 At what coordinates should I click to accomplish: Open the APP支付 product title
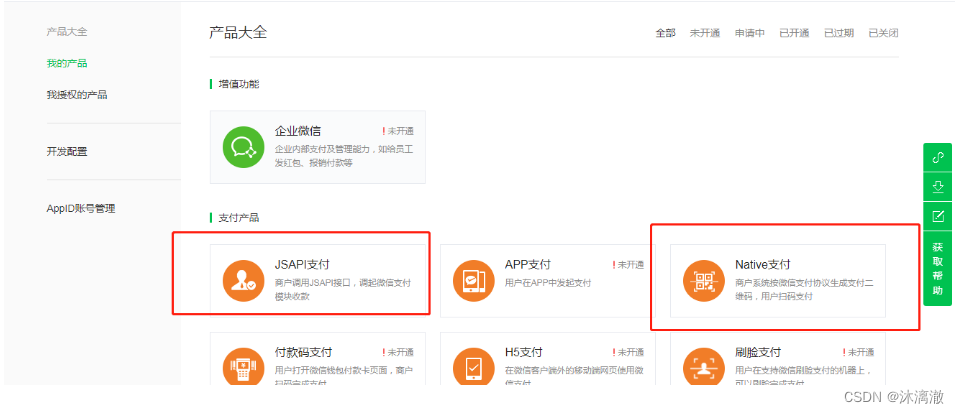coord(528,264)
